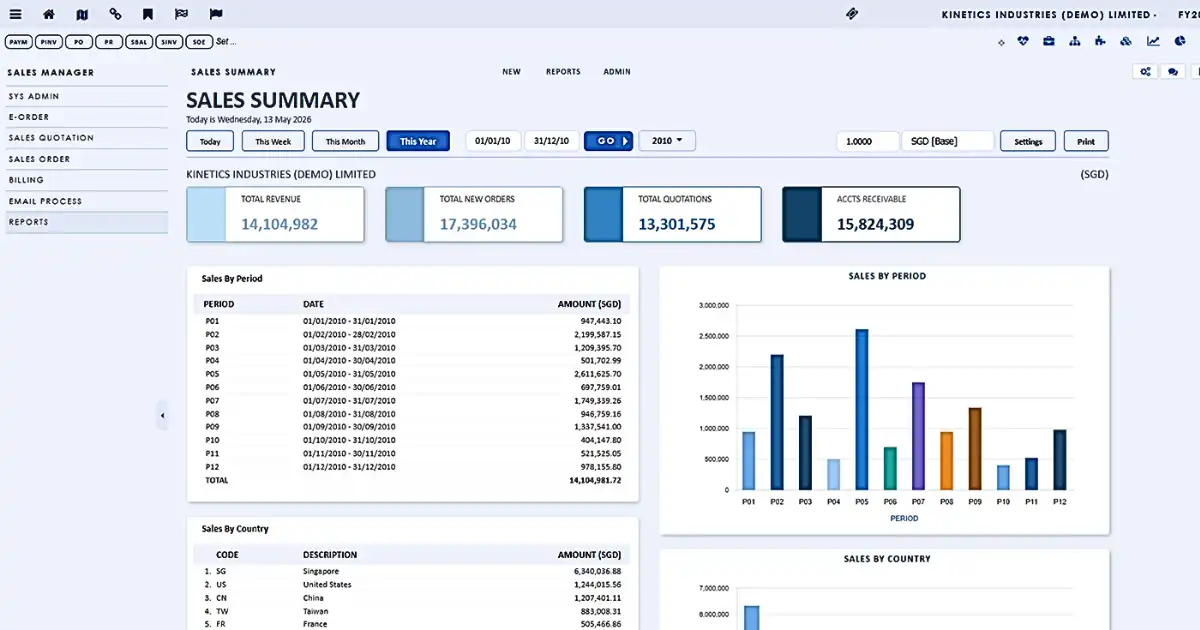
Task: Click the PINV shortcut pill
Action: pyautogui.click(x=48, y=42)
